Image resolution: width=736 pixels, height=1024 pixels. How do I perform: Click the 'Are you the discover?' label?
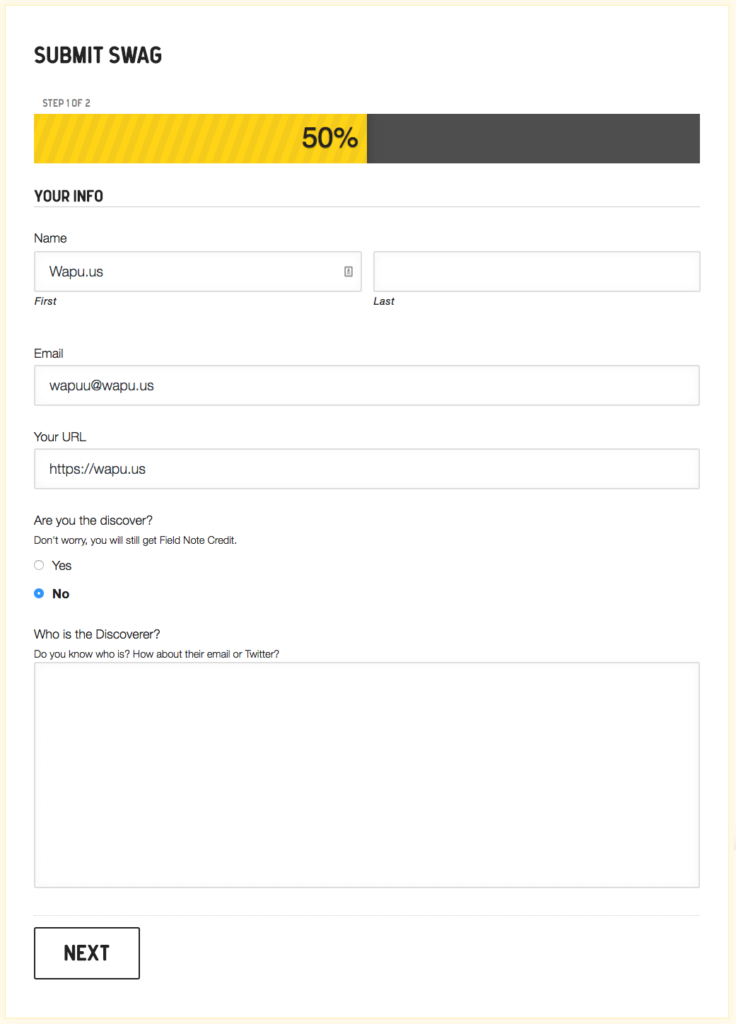(93, 520)
